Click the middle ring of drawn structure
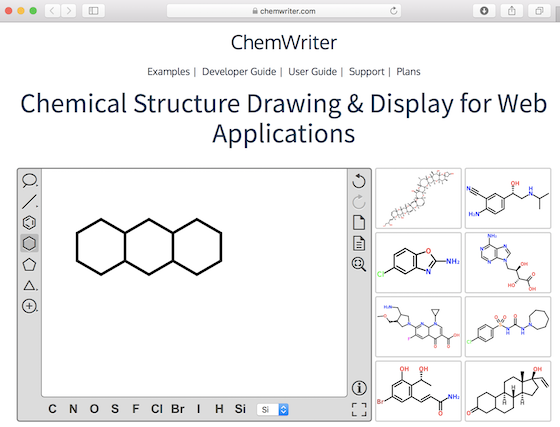Image resolution: width=560 pixels, height=427 pixels. [x=149, y=247]
